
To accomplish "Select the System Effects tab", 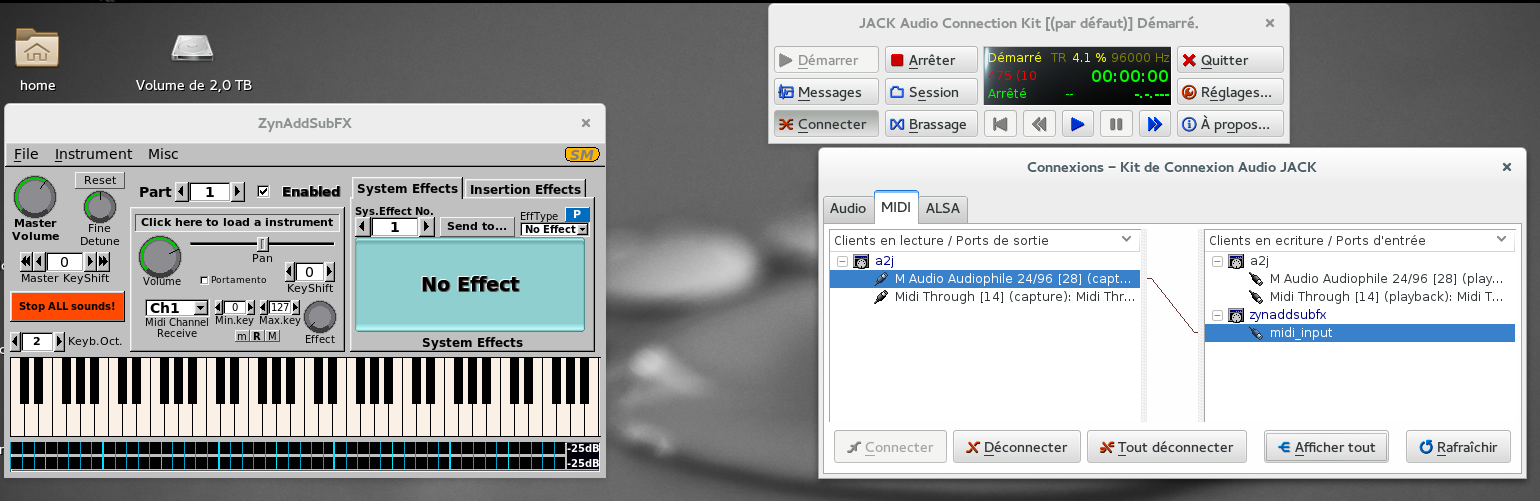I will [x=408, y=188].
